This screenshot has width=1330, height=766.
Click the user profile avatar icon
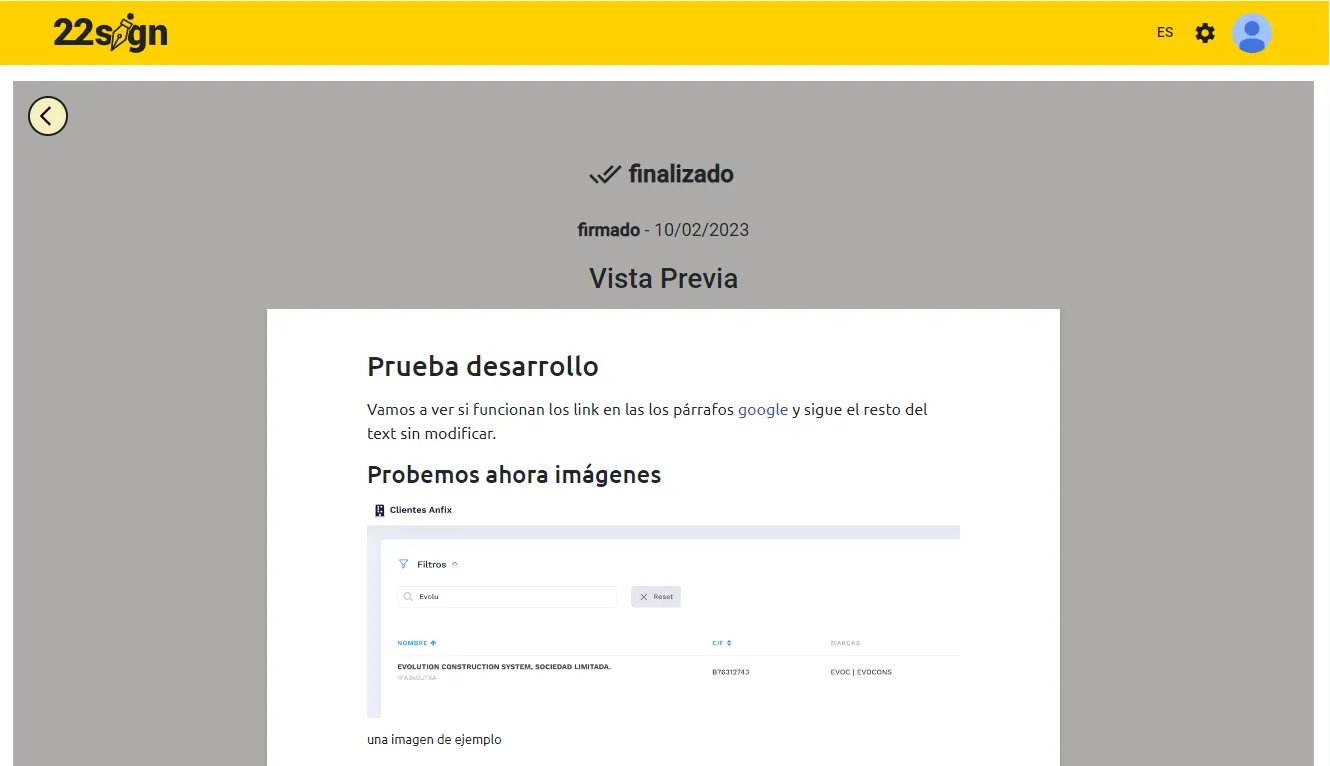(1251, 33)
